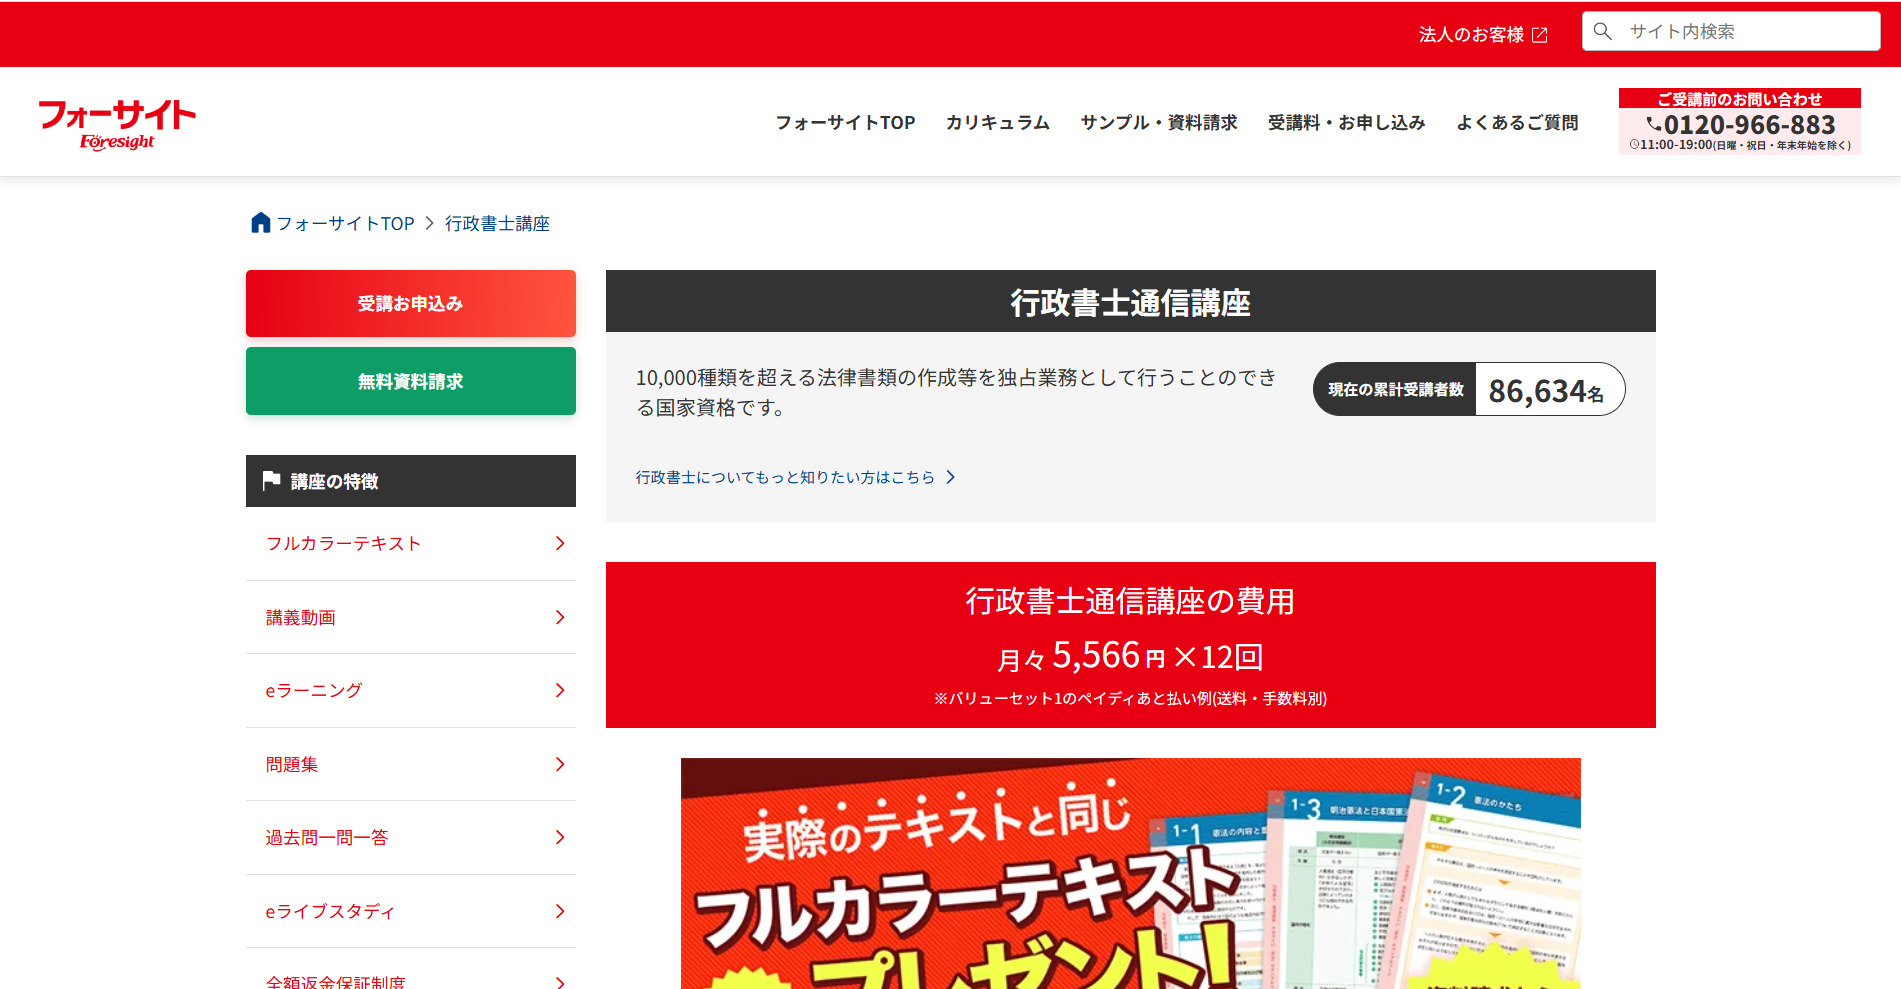Open 講義動画 via its chevron arrow
Image resolution: width=1901 pixels, height=989 pixels.
point(560,618)
